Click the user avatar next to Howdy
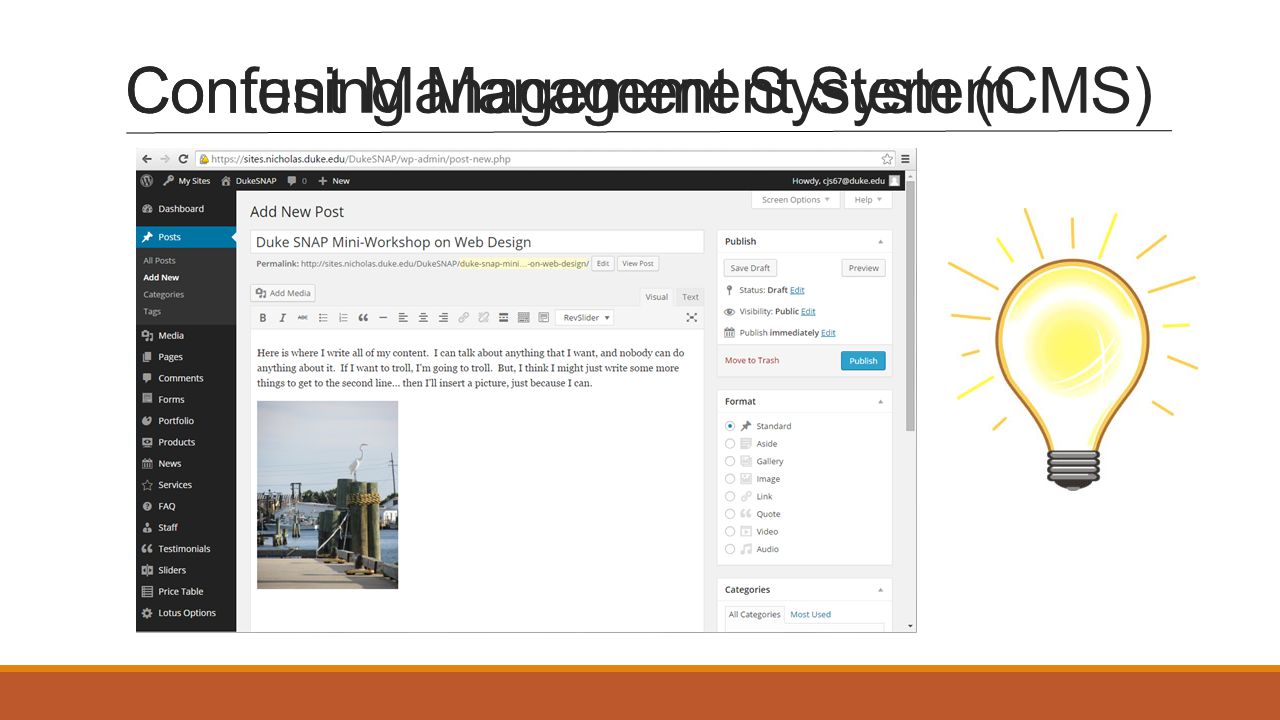Viewport: 1280px width, 720px height. (x=895, y=181)
